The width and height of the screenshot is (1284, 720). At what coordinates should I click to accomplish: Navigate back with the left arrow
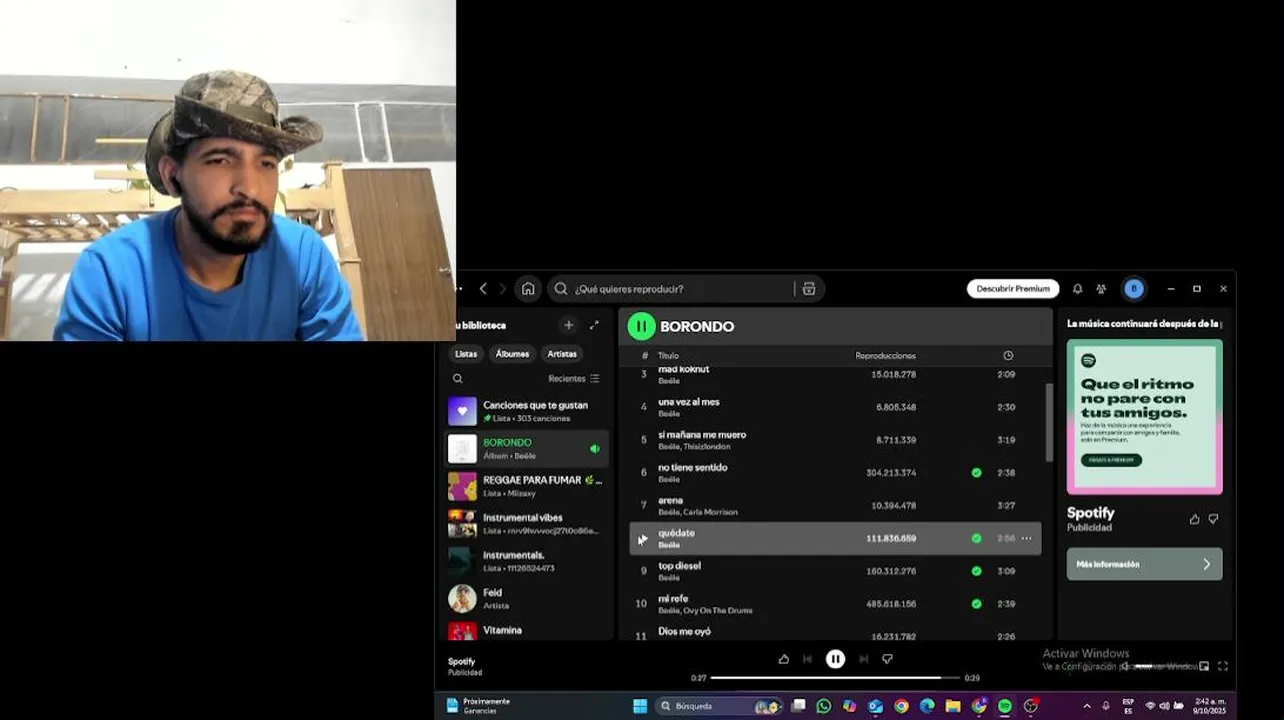(x=483, y=289)
